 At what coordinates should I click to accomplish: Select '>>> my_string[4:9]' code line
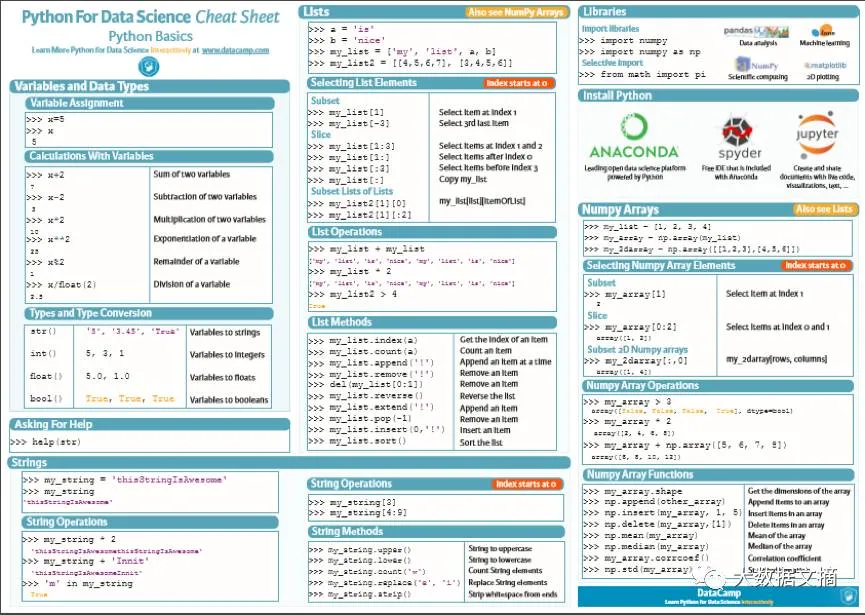pos(357,513)
